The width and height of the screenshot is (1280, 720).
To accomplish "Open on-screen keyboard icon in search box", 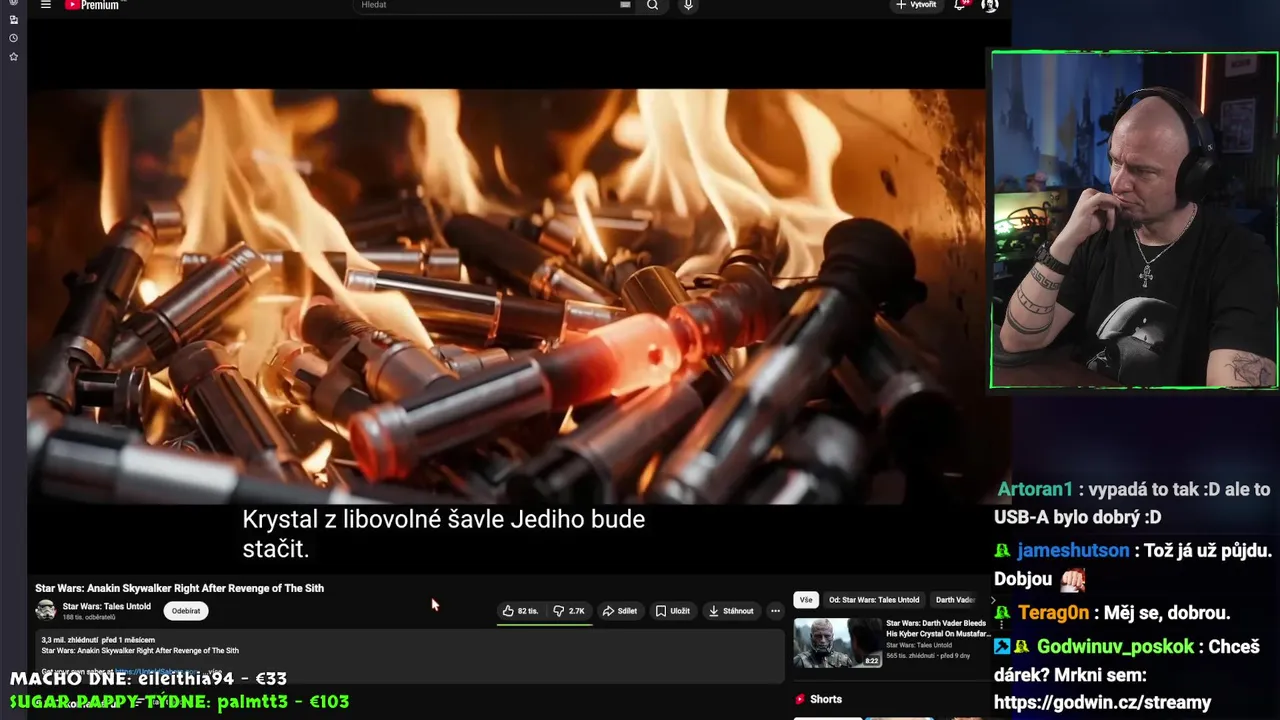I will coord(625,5).
